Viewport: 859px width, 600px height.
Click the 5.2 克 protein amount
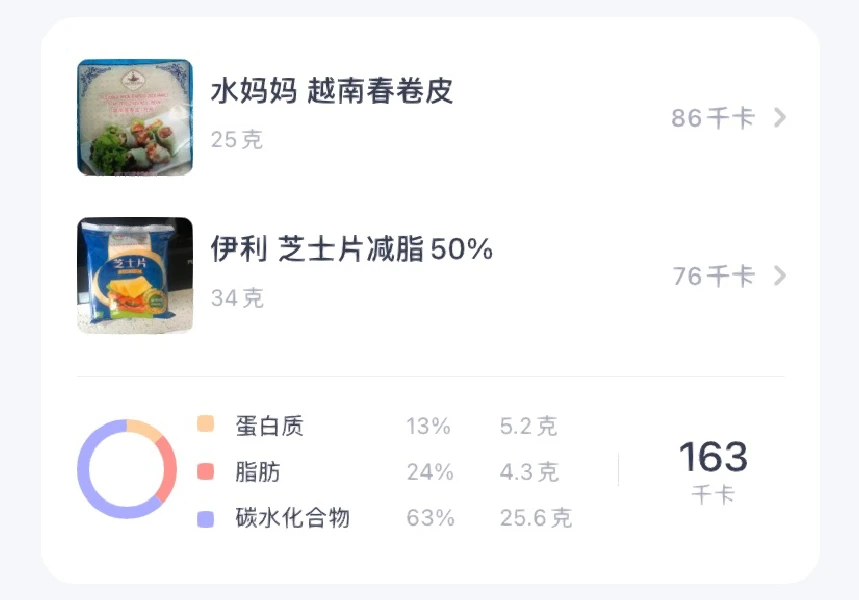pyautogui.click(x=528, y=426)
